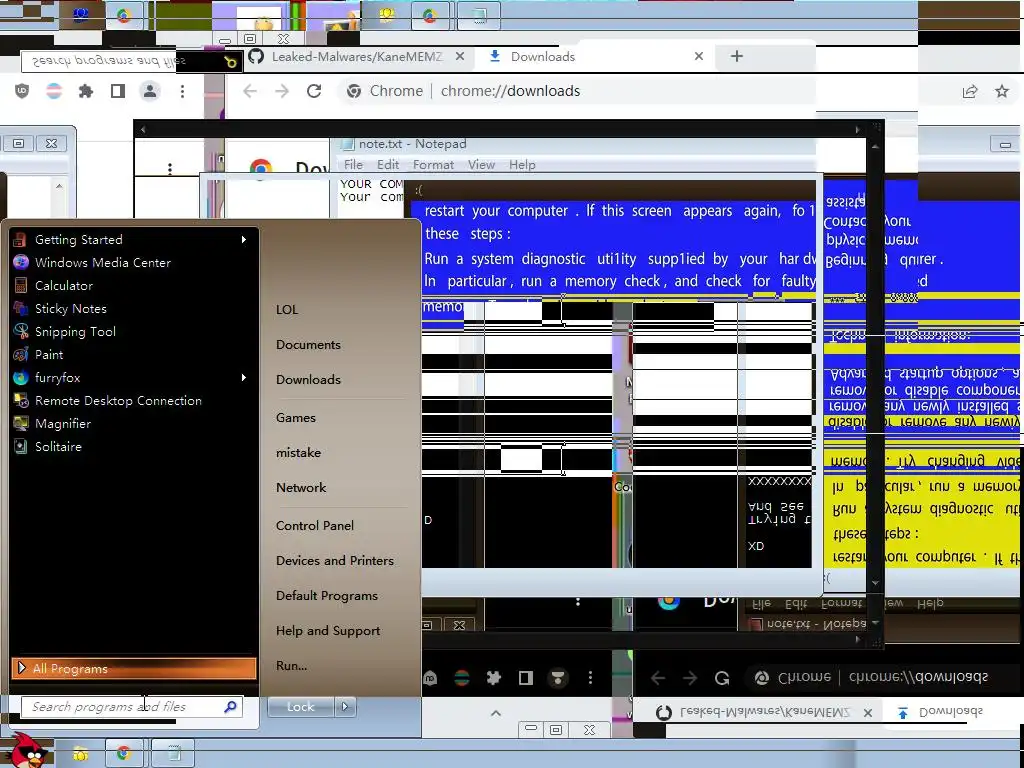Open Default Programs
1024x768 pixels.
click(327, 596)
